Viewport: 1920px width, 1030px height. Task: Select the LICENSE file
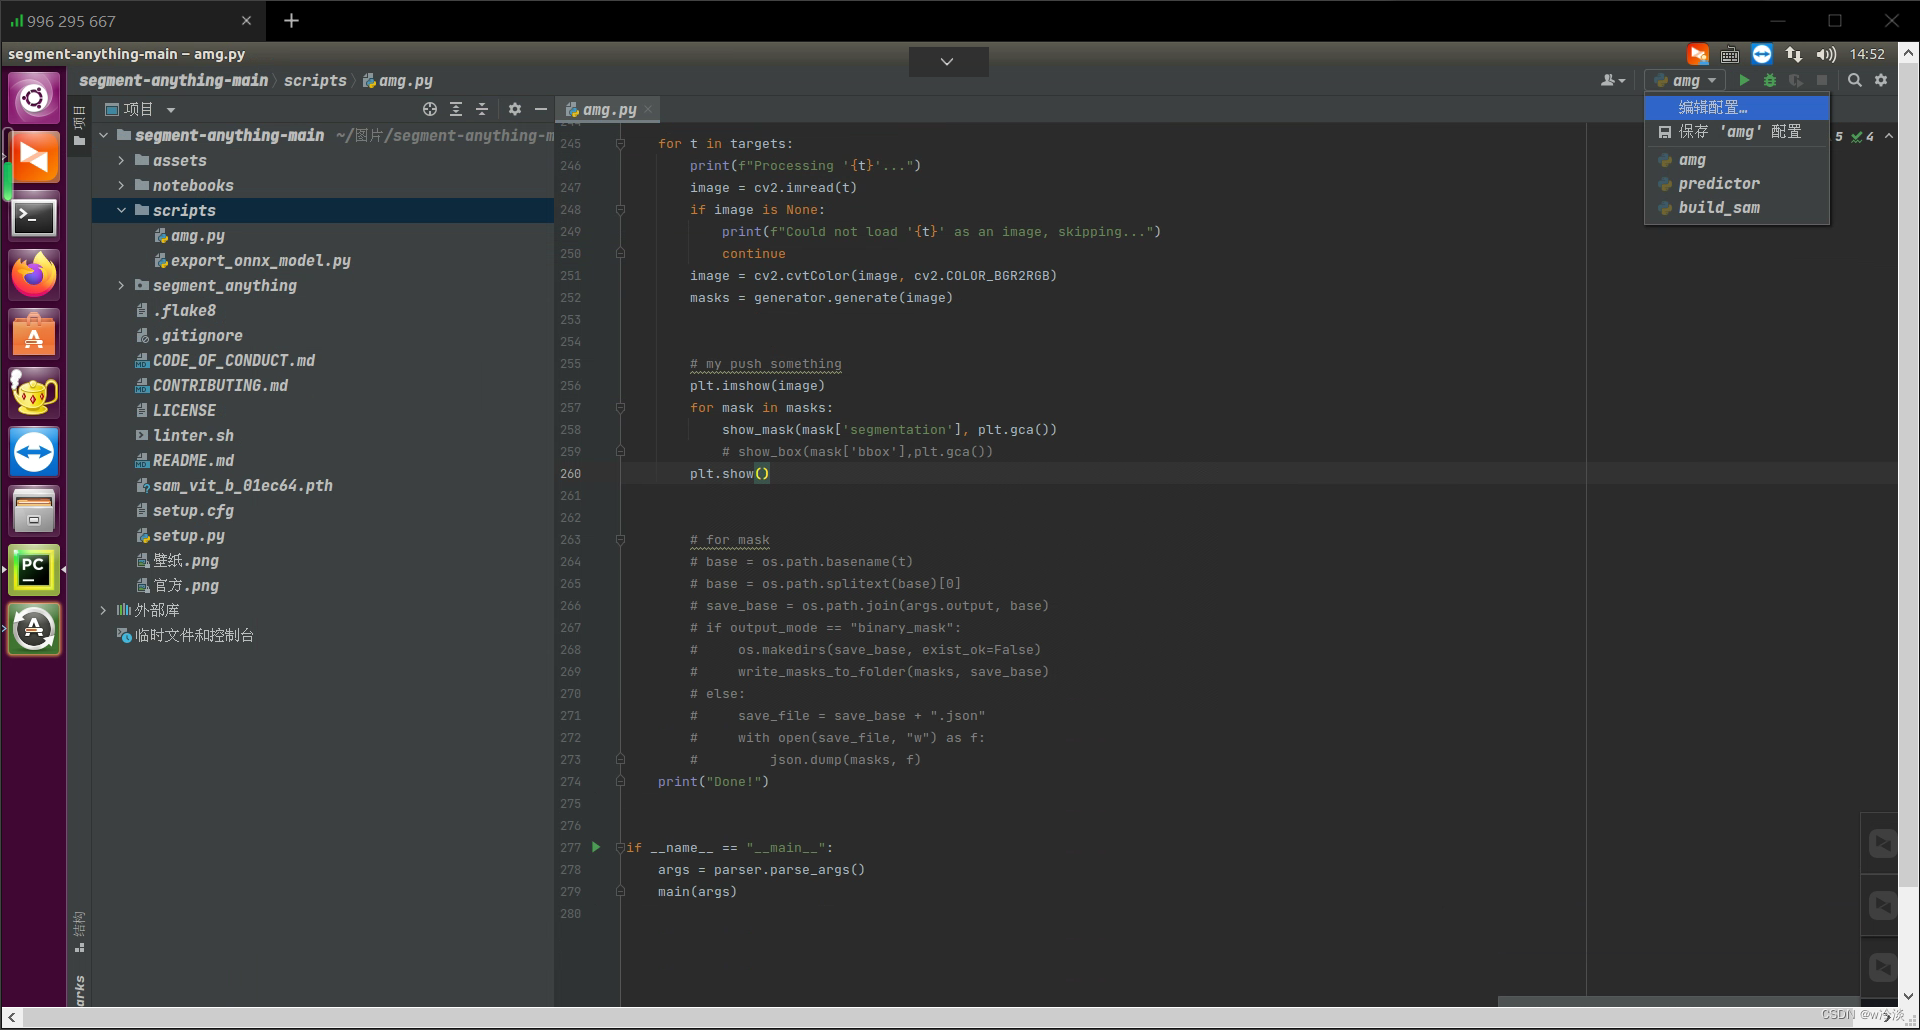pyautogui.click(x=176, y=410)
